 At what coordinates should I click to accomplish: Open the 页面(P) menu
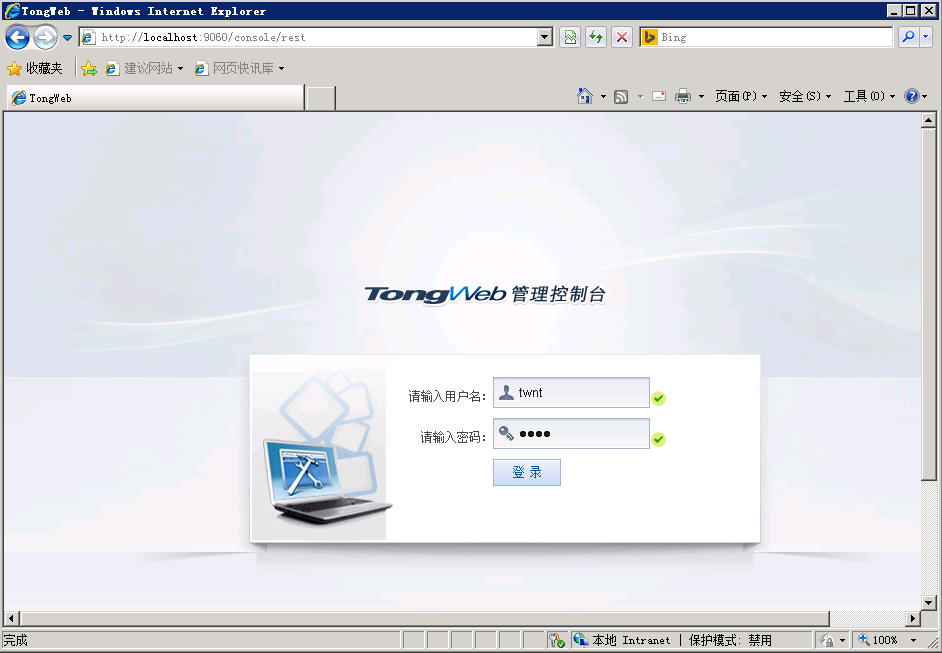tap(741, 96)
